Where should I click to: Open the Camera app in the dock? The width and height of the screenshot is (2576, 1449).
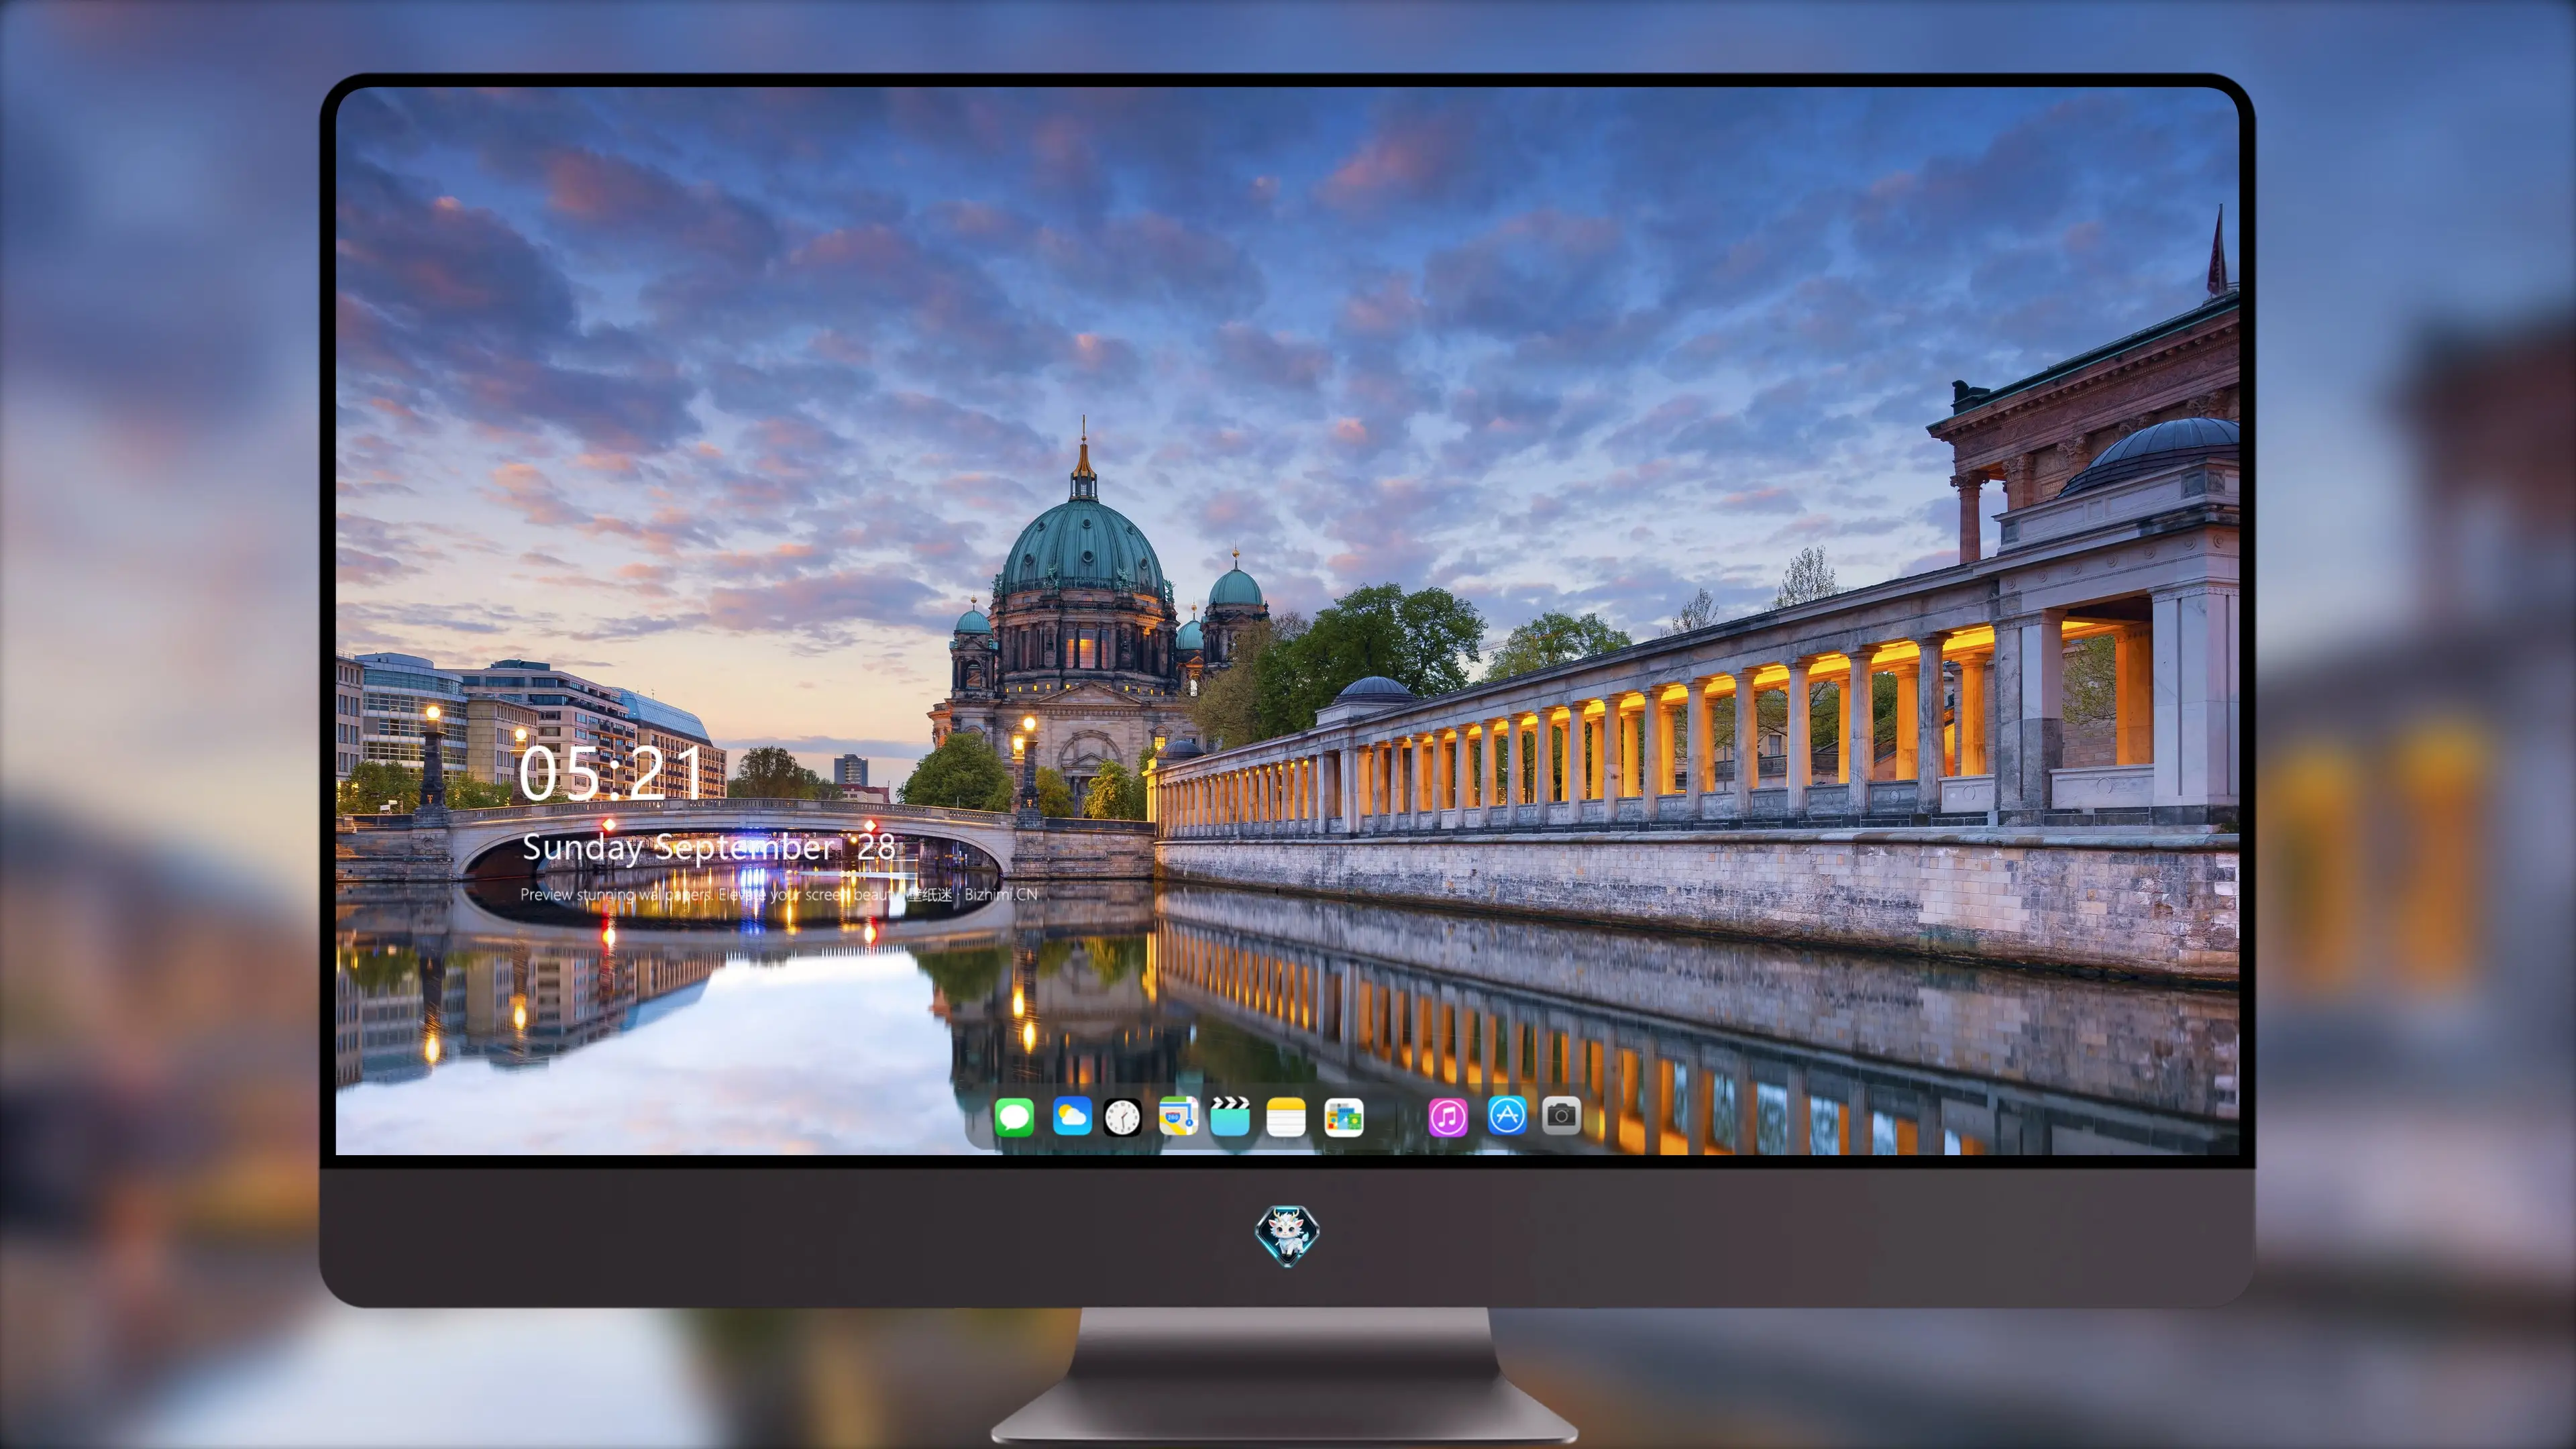[x=1561, y=1115]
